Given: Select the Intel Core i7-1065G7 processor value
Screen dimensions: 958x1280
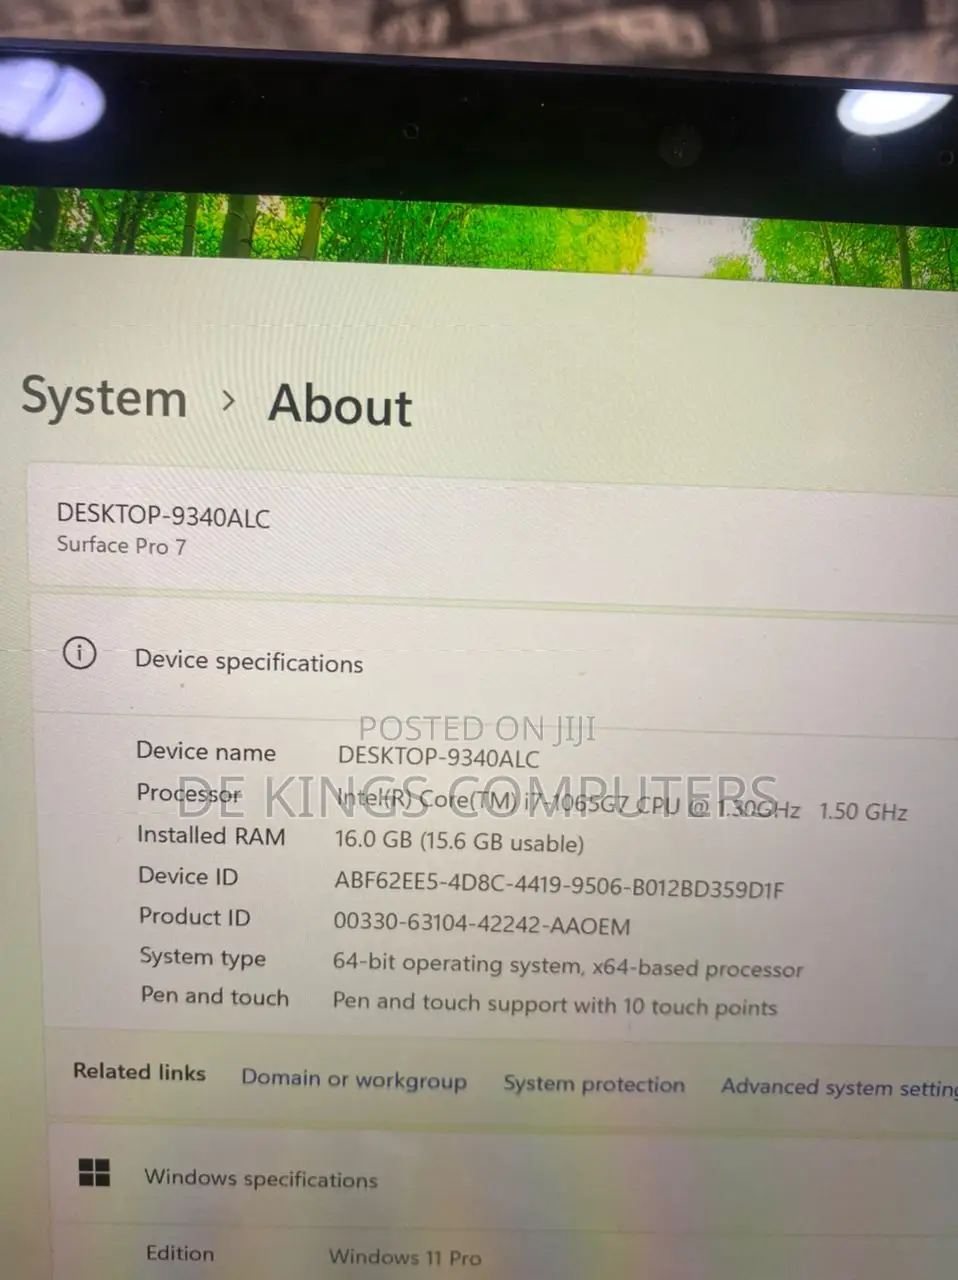Looking at the screenshot, I should (x=621, y=805).
